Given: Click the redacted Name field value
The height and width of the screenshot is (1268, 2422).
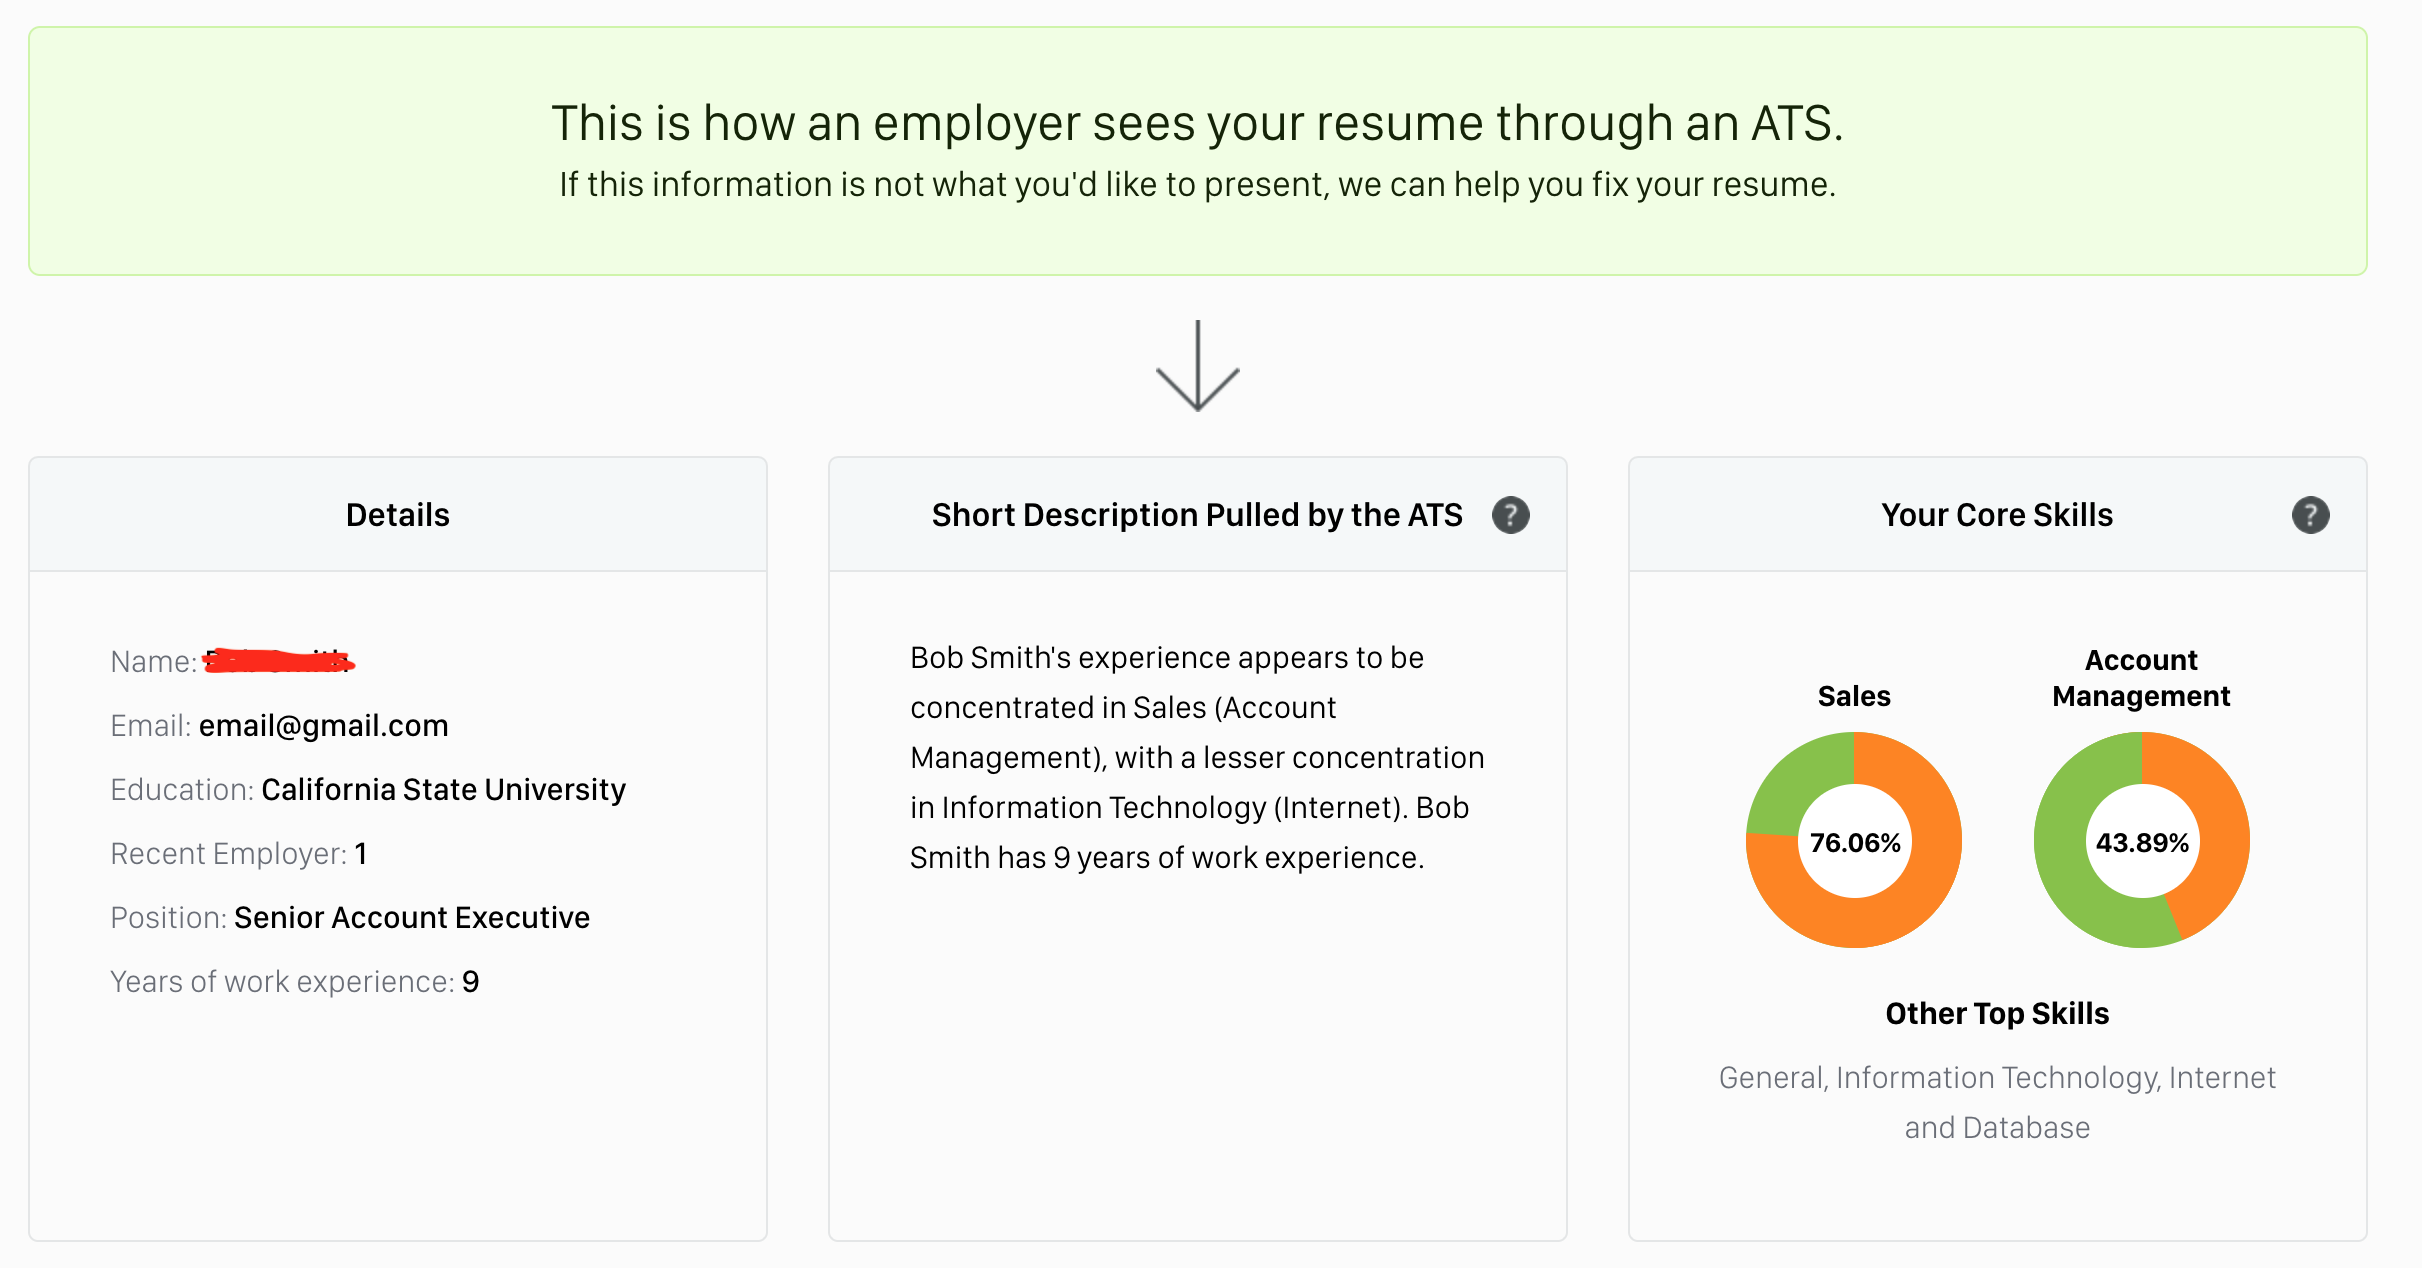Looking at the screenshot, I should tap(279, 661).
